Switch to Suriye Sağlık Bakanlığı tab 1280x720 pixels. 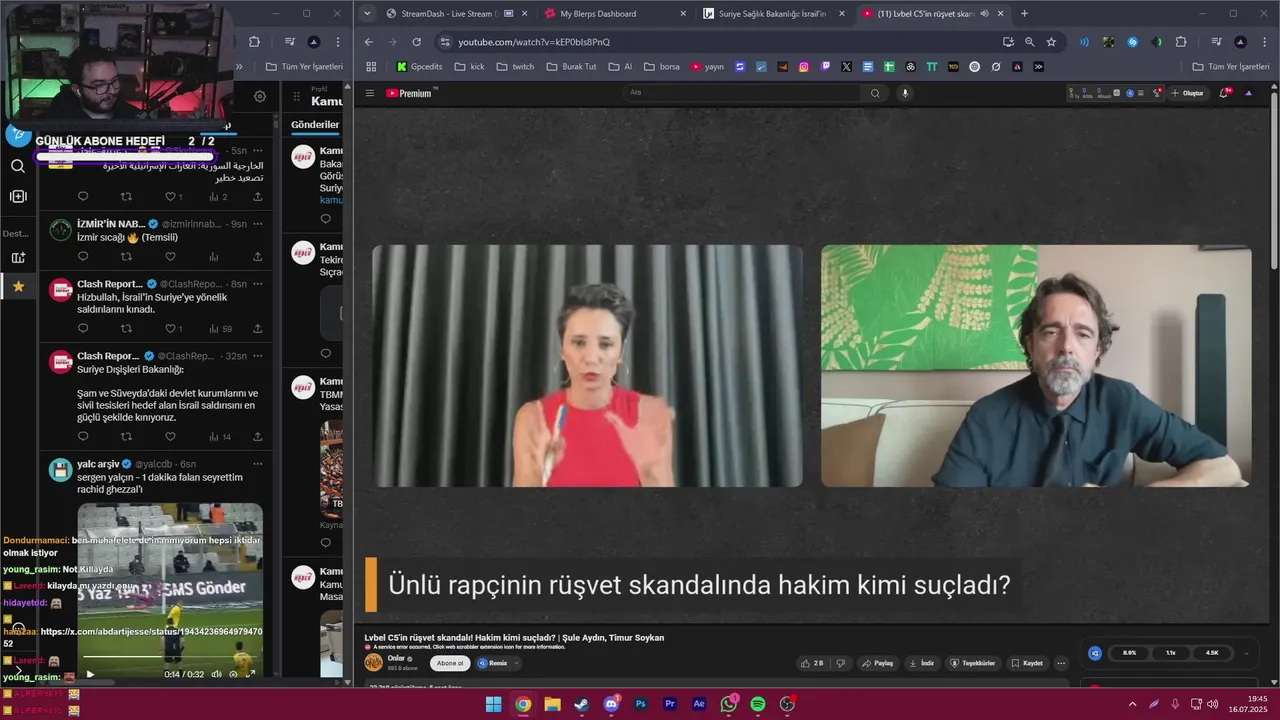coord(773,14)
